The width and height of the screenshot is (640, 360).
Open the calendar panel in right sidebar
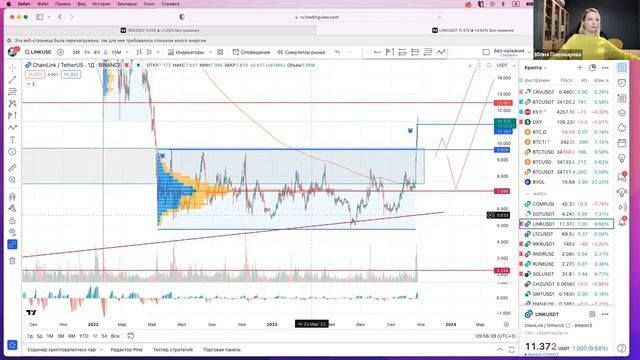tap(622, 143)
